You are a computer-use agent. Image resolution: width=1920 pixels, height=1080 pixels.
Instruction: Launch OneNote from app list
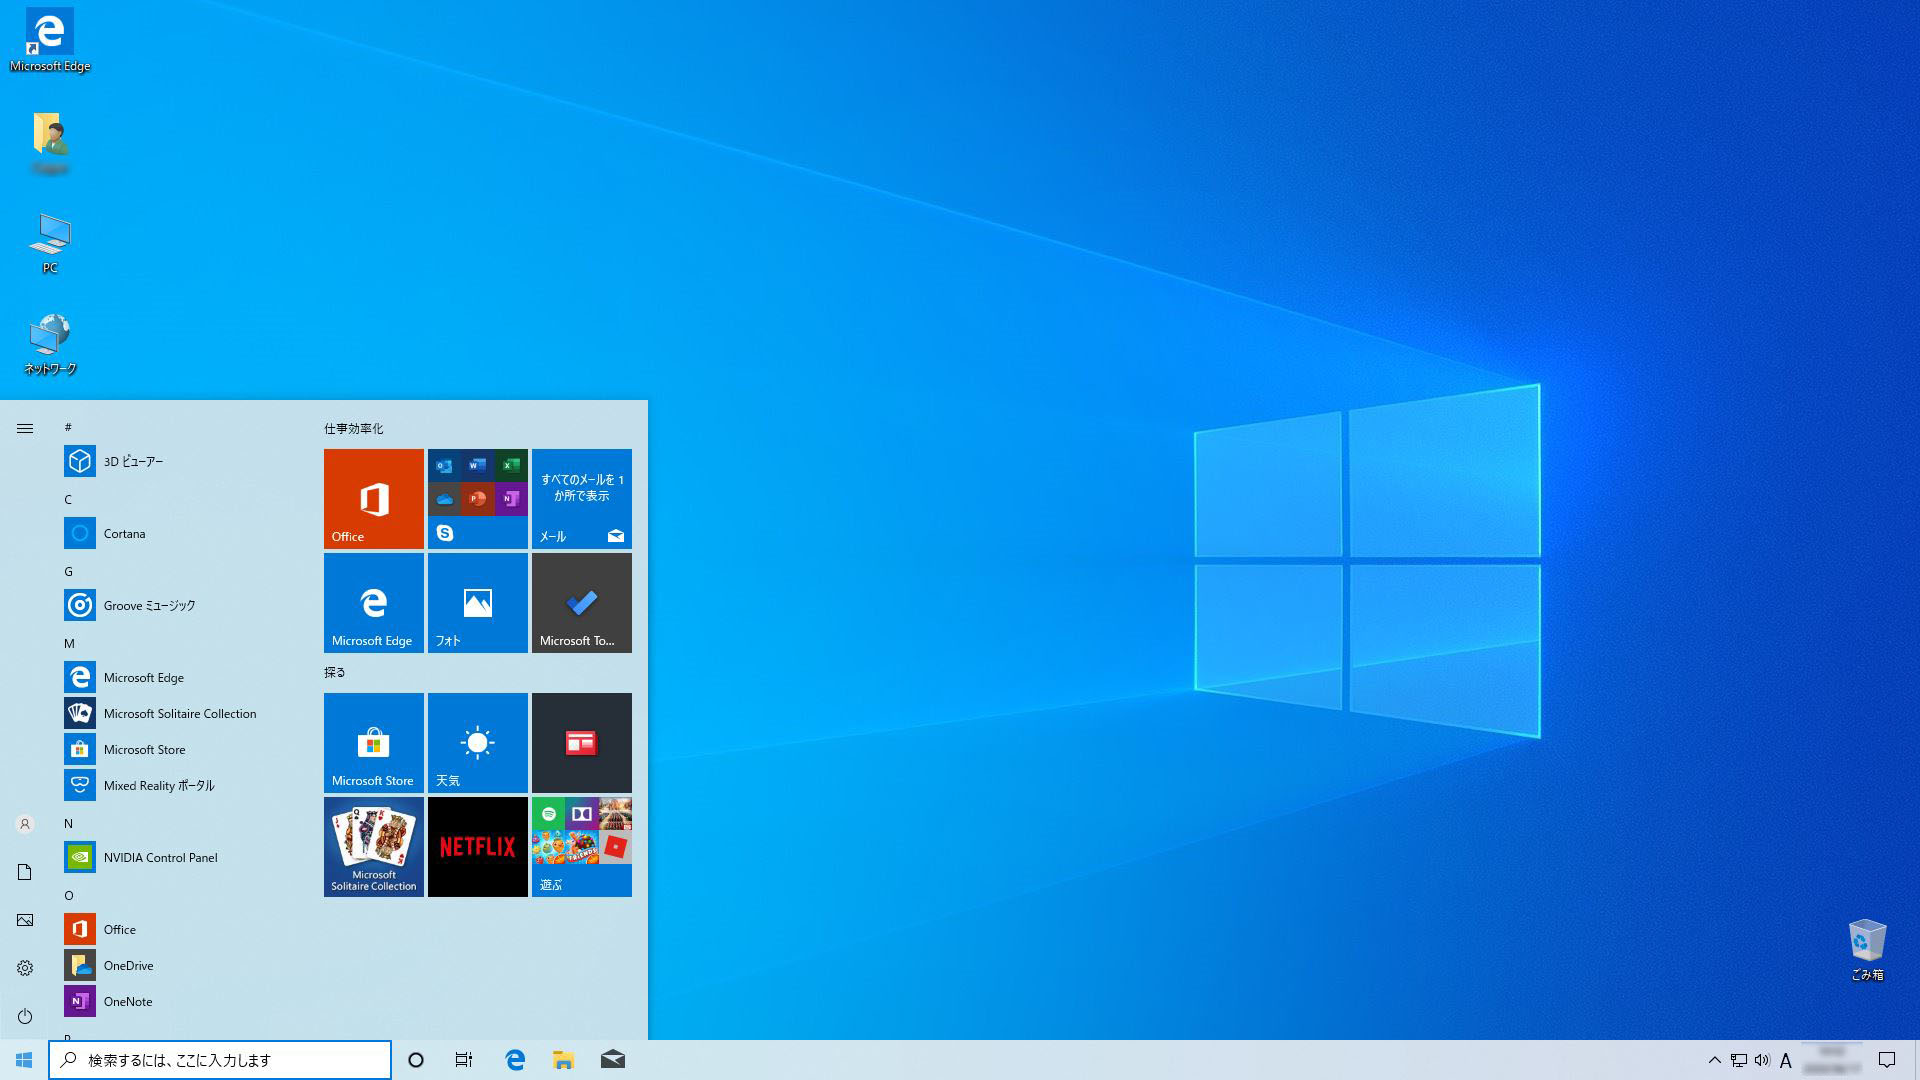(180, 1001)
